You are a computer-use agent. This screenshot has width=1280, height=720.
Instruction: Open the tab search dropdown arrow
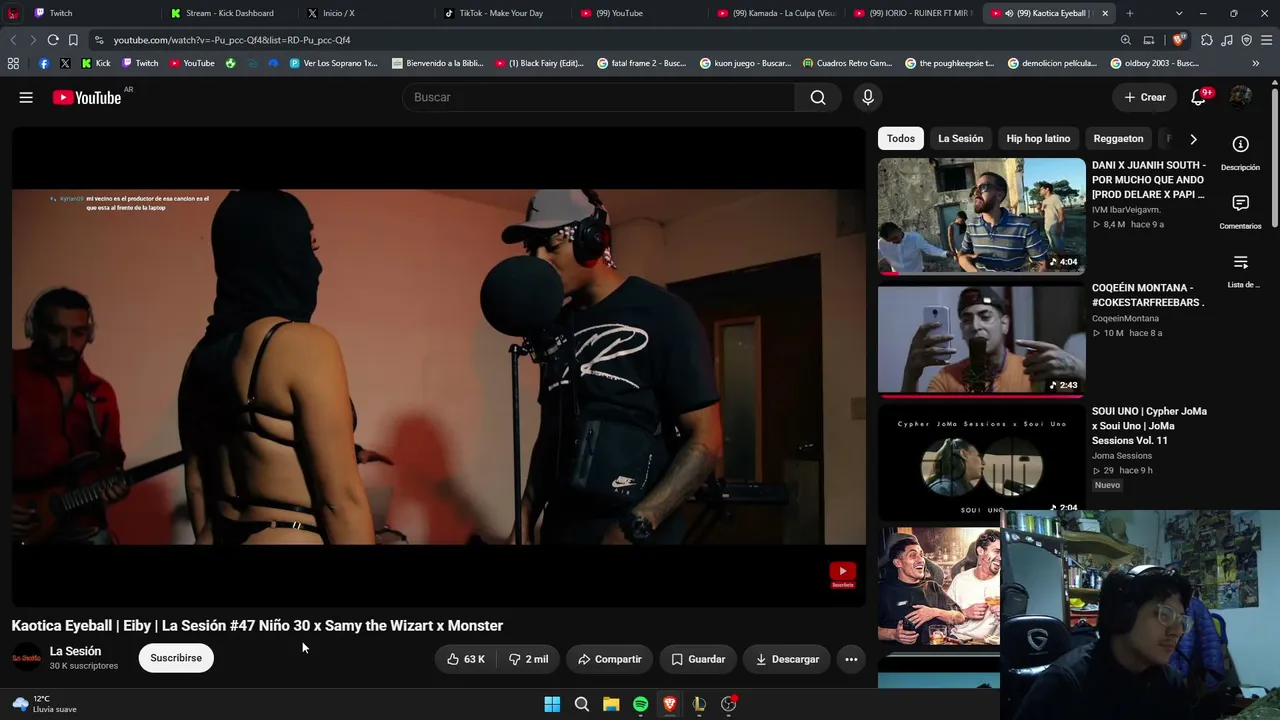(x=1179, y=13)
